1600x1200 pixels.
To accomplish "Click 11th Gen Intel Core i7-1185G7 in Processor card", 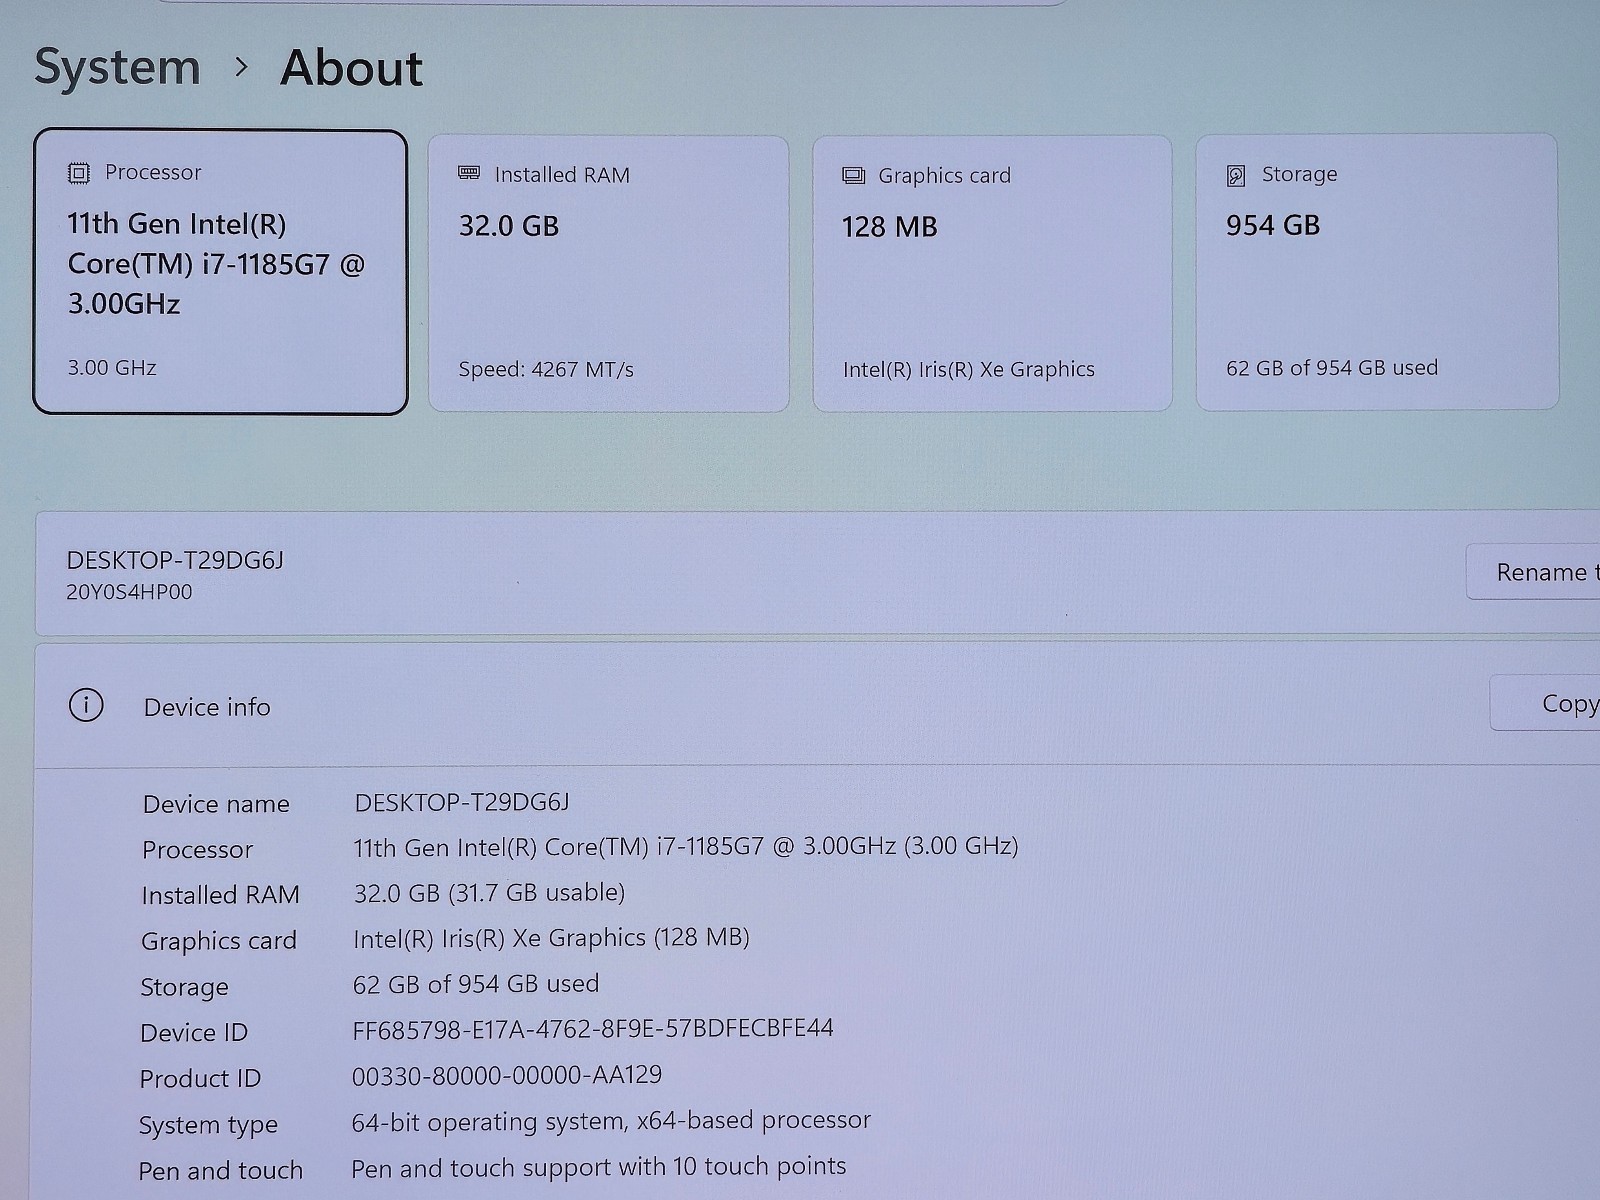I will coord(216,264).
